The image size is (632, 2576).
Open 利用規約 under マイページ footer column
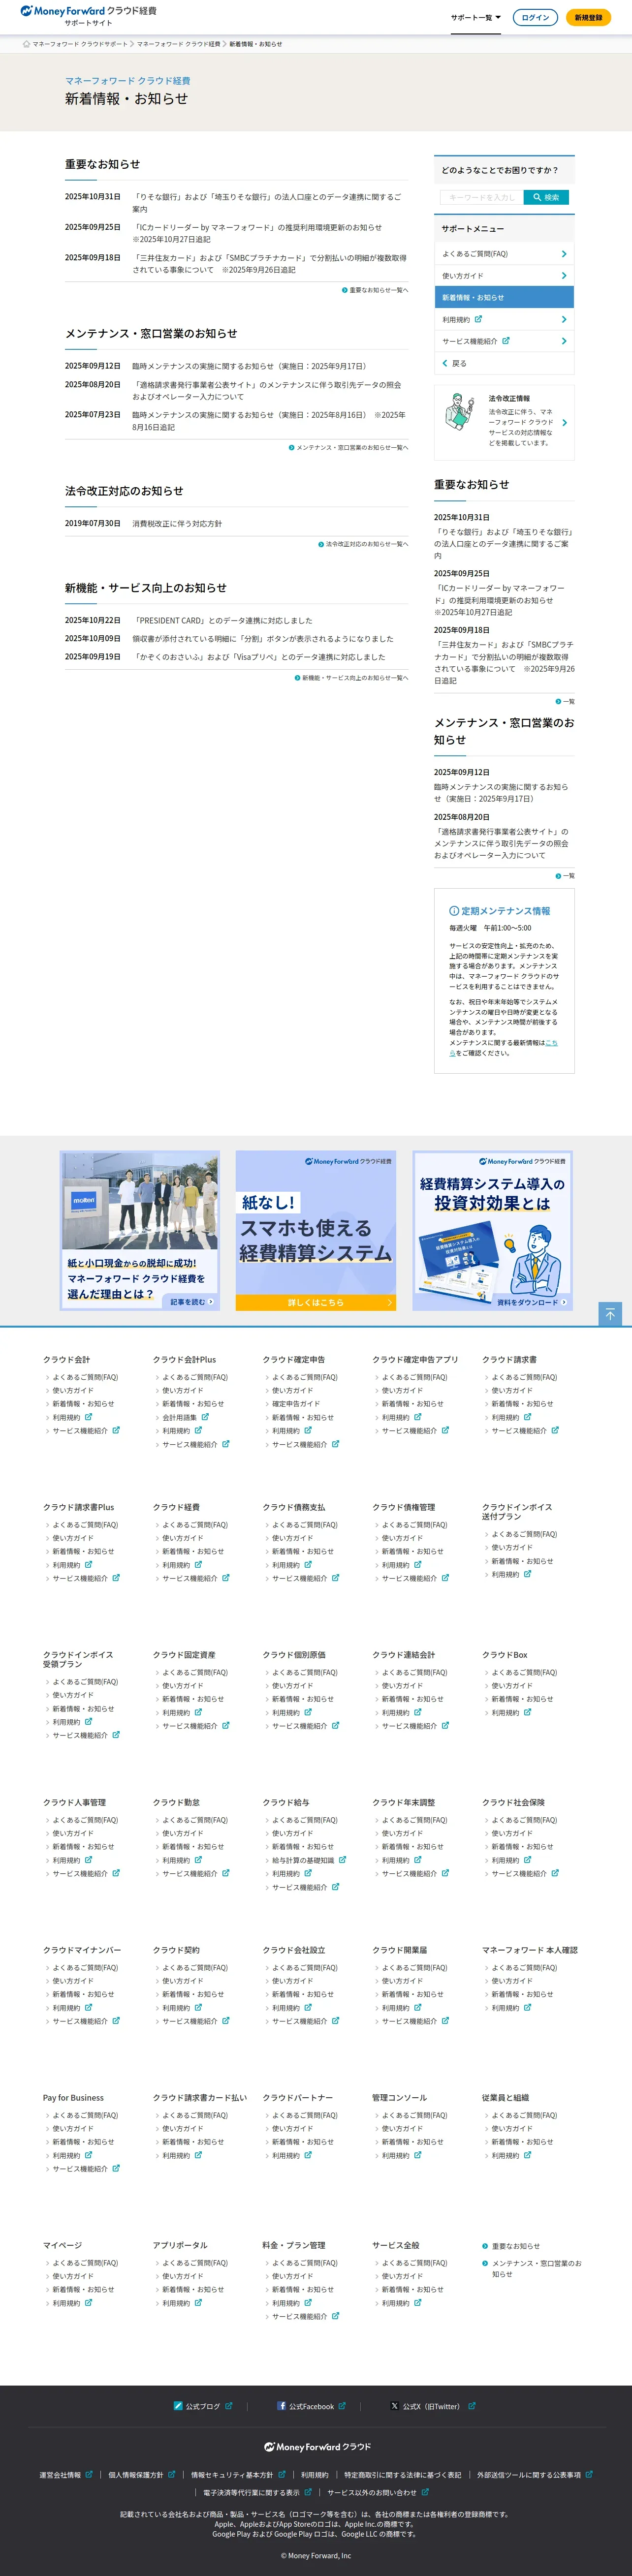66,2303
